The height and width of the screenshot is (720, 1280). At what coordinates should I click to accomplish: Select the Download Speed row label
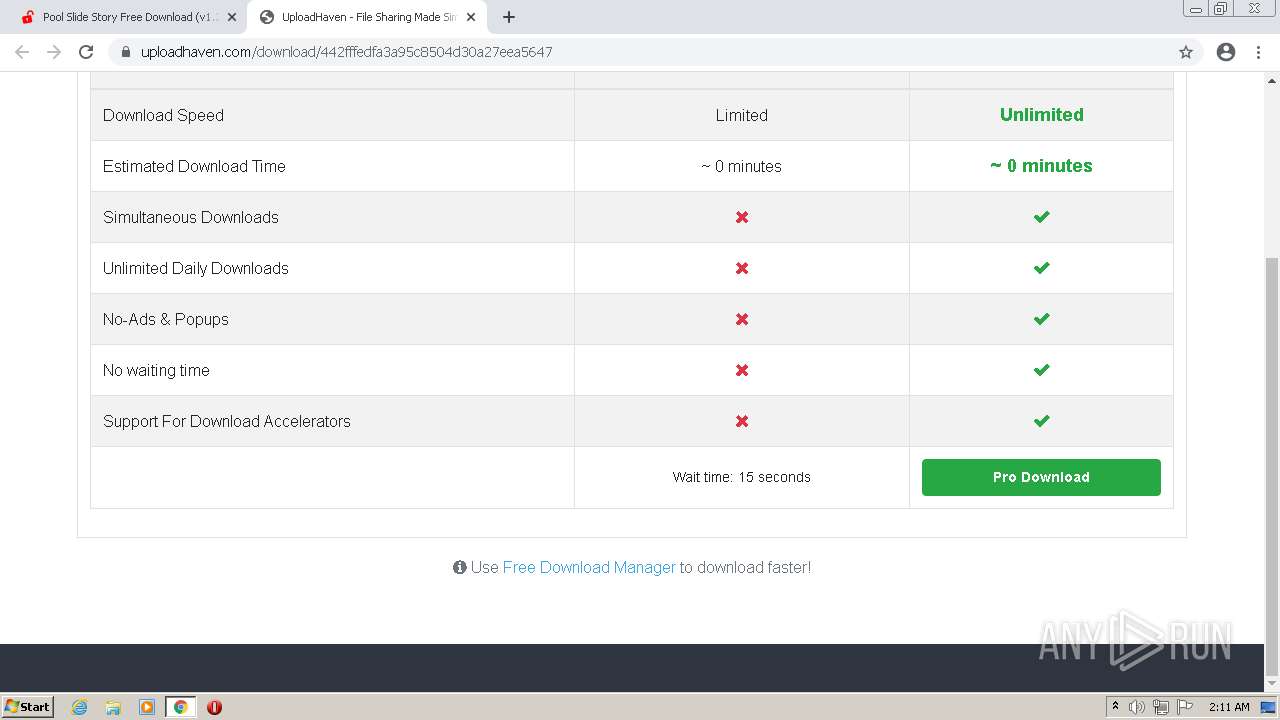[x=163, y=115]
